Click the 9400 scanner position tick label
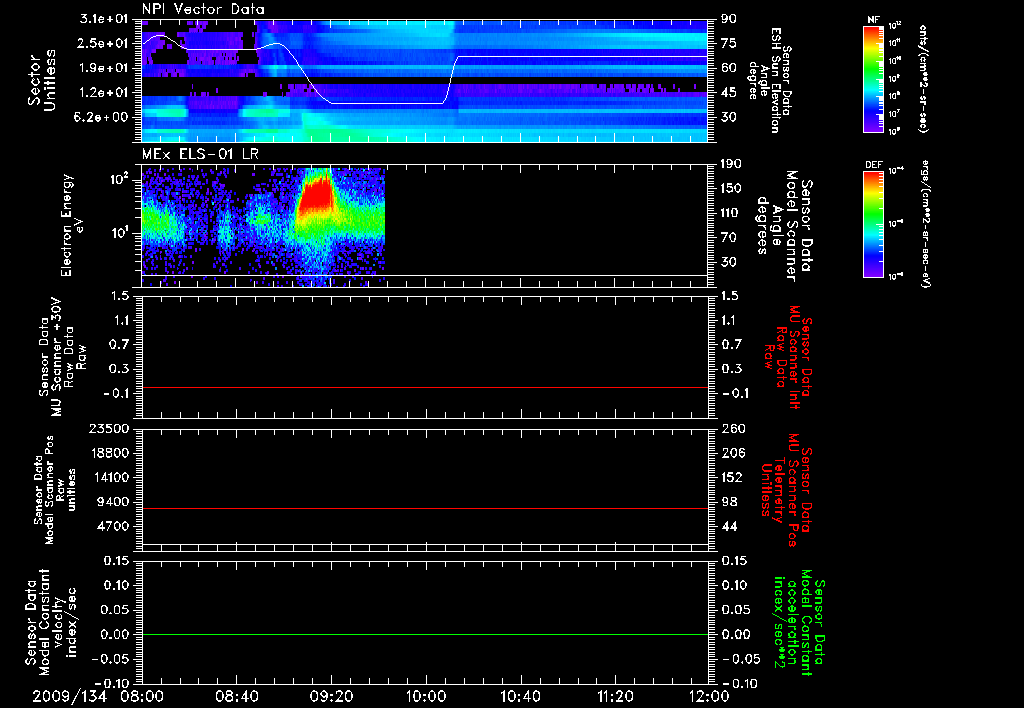Image resolution: width=1024 pixels, height=708 pixels. click(x=112, y=502)
